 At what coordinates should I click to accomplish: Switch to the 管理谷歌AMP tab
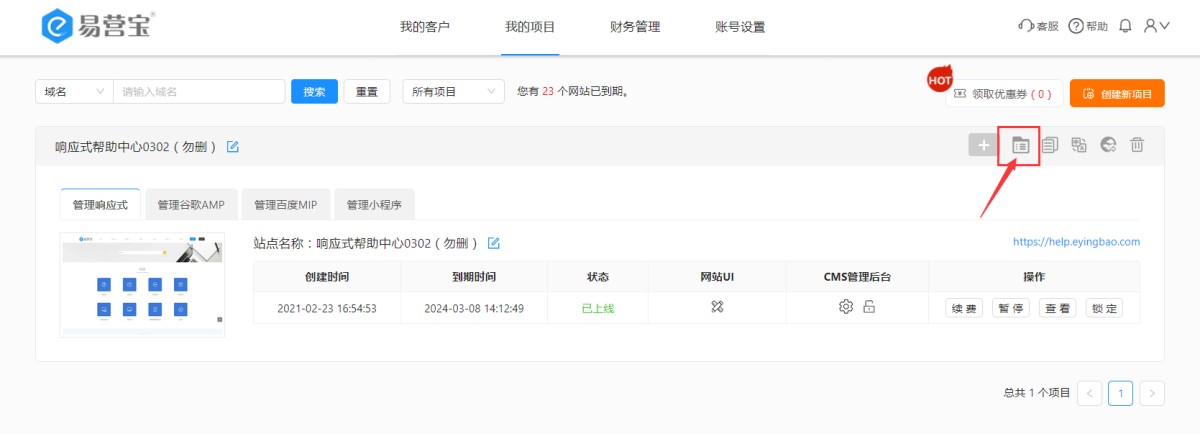pyautogui.click(x=191, y=205)
